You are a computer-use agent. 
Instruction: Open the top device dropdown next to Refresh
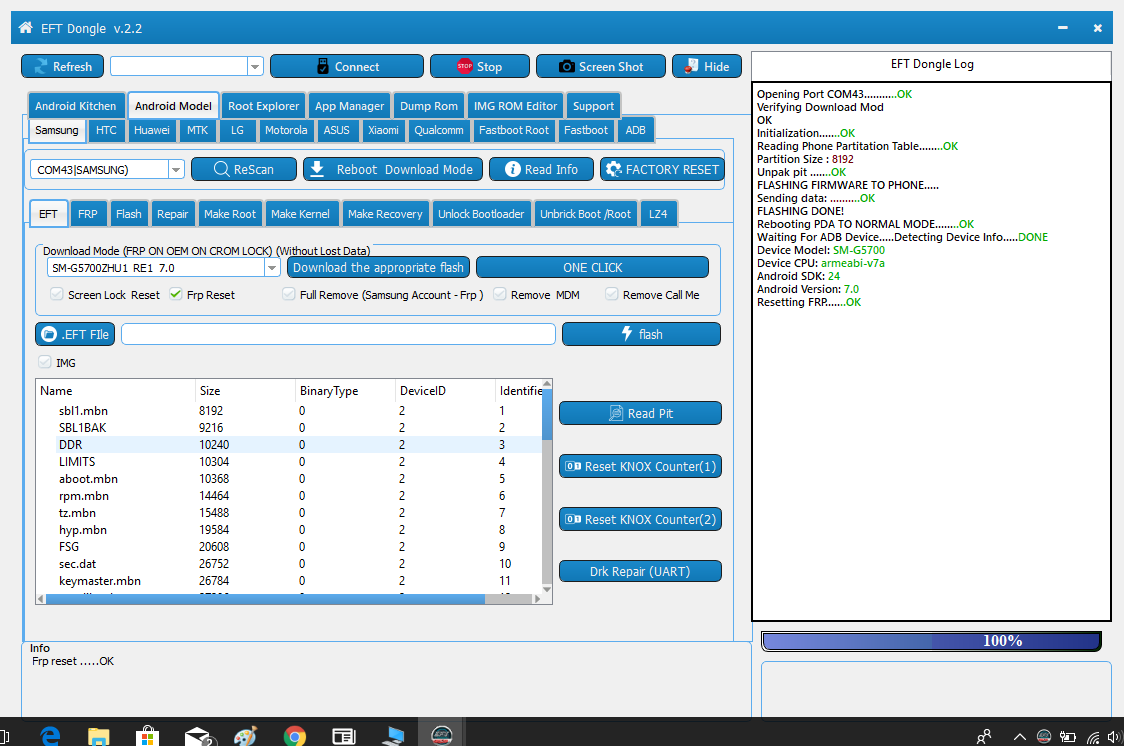(x=255, y=67)
